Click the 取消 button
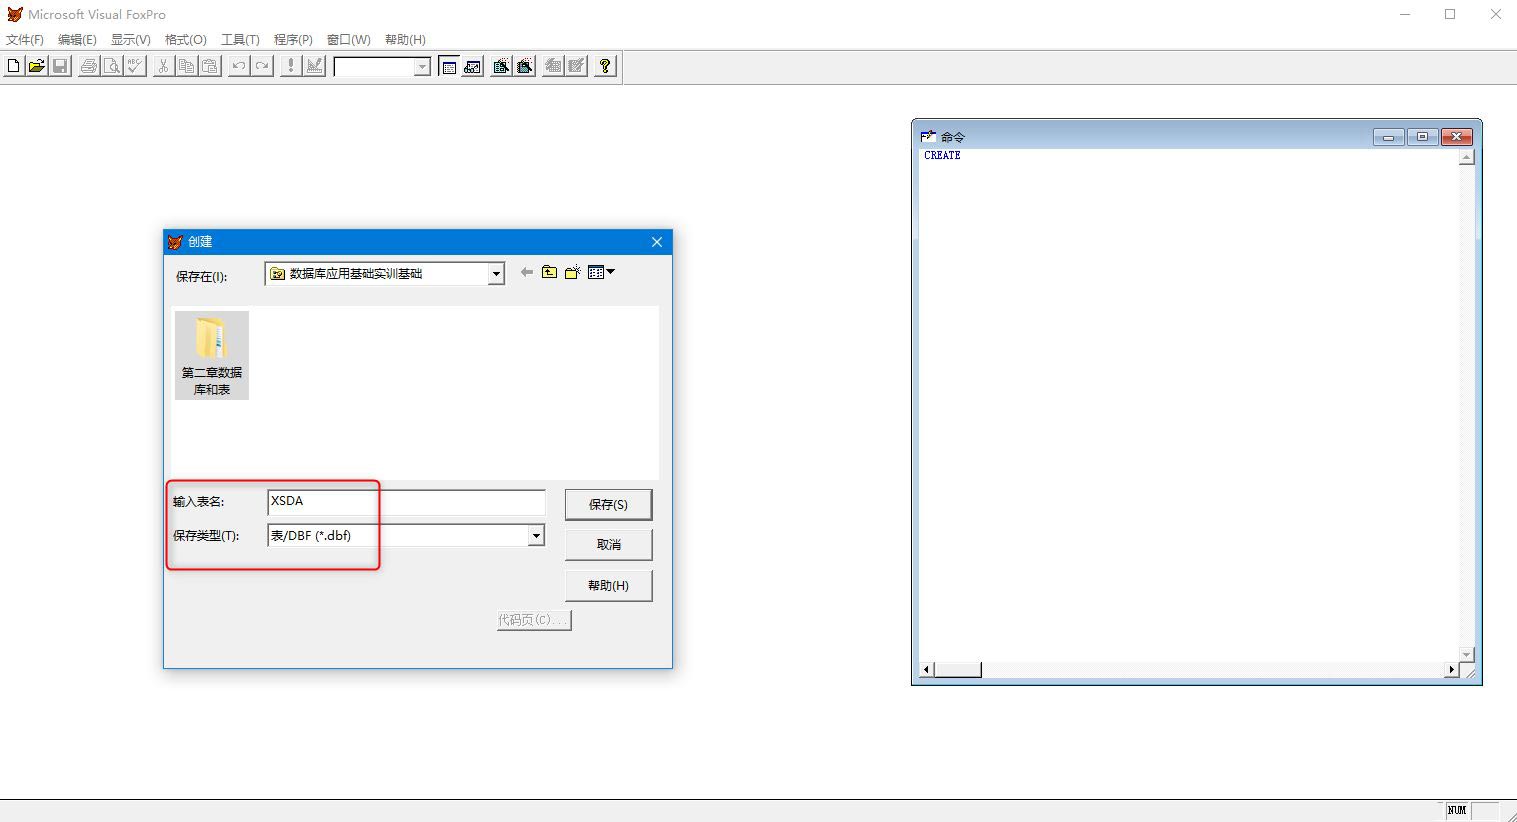This screenshot has height=822, width=1517. 608,545
